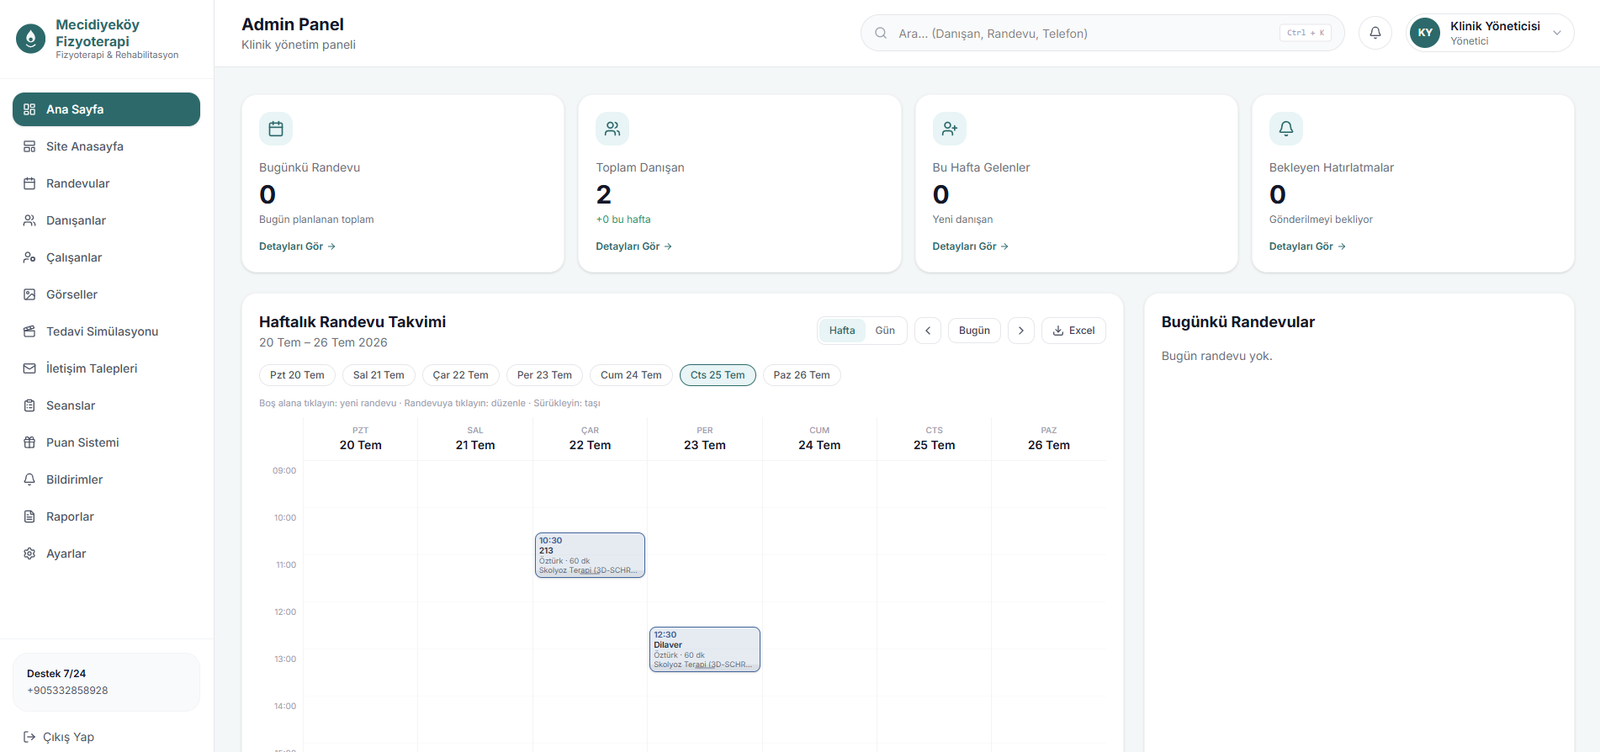
Task: Click Detayları Gör under Toplam Danışan
Action: (x=634, y=246)
